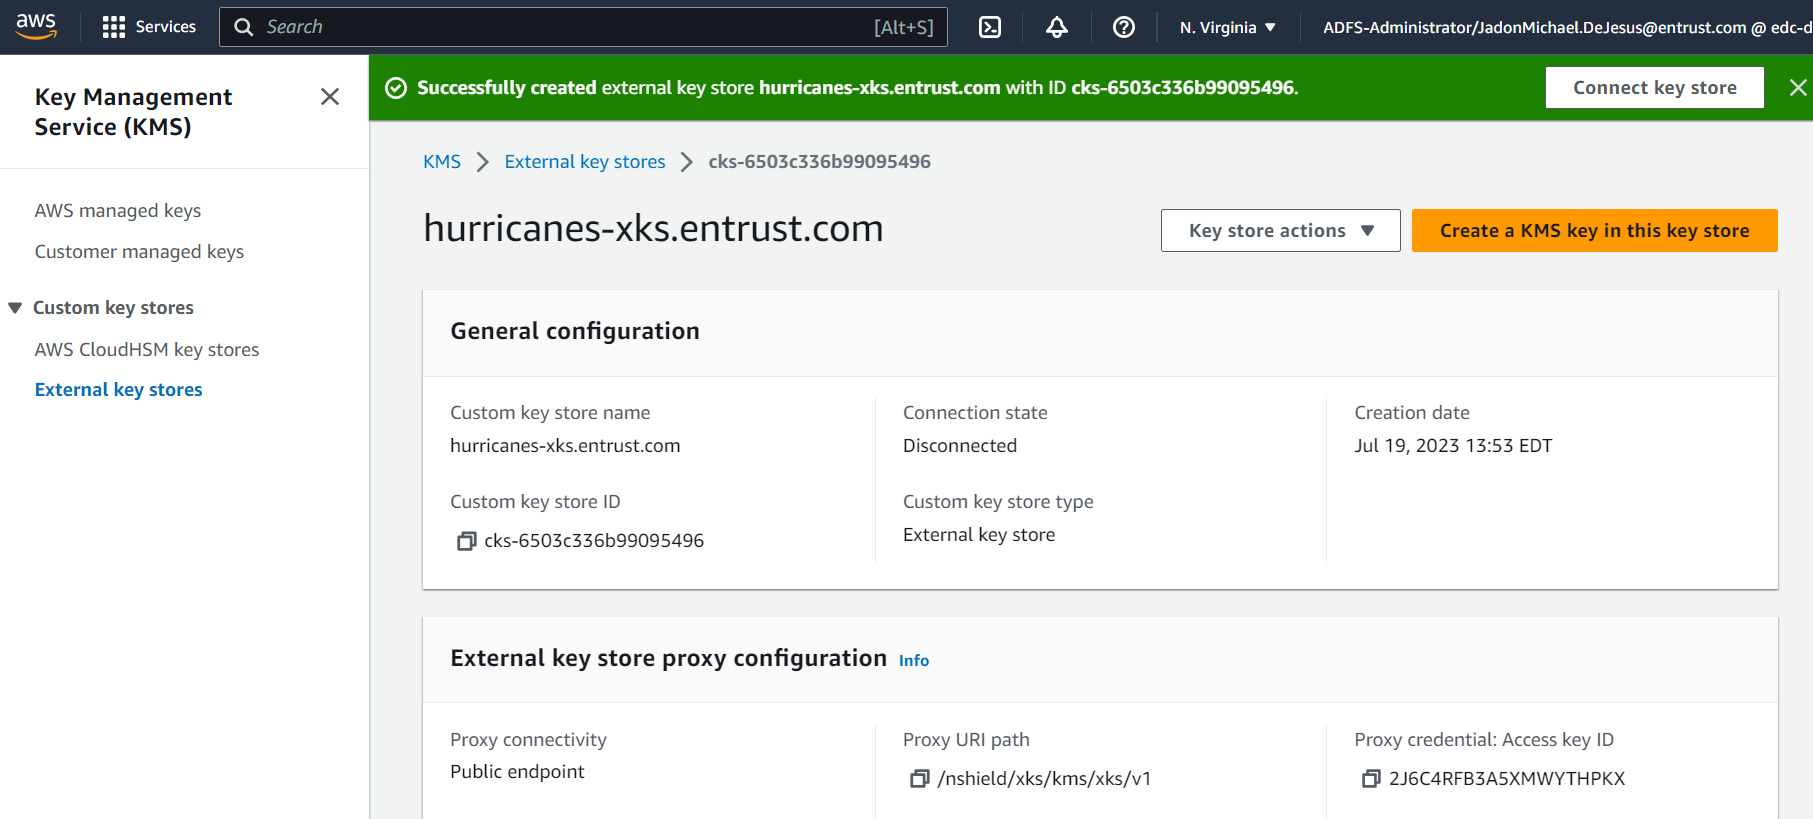Open AWS CloudHSM key stores
1813x819 pixels.
point(147,350)
